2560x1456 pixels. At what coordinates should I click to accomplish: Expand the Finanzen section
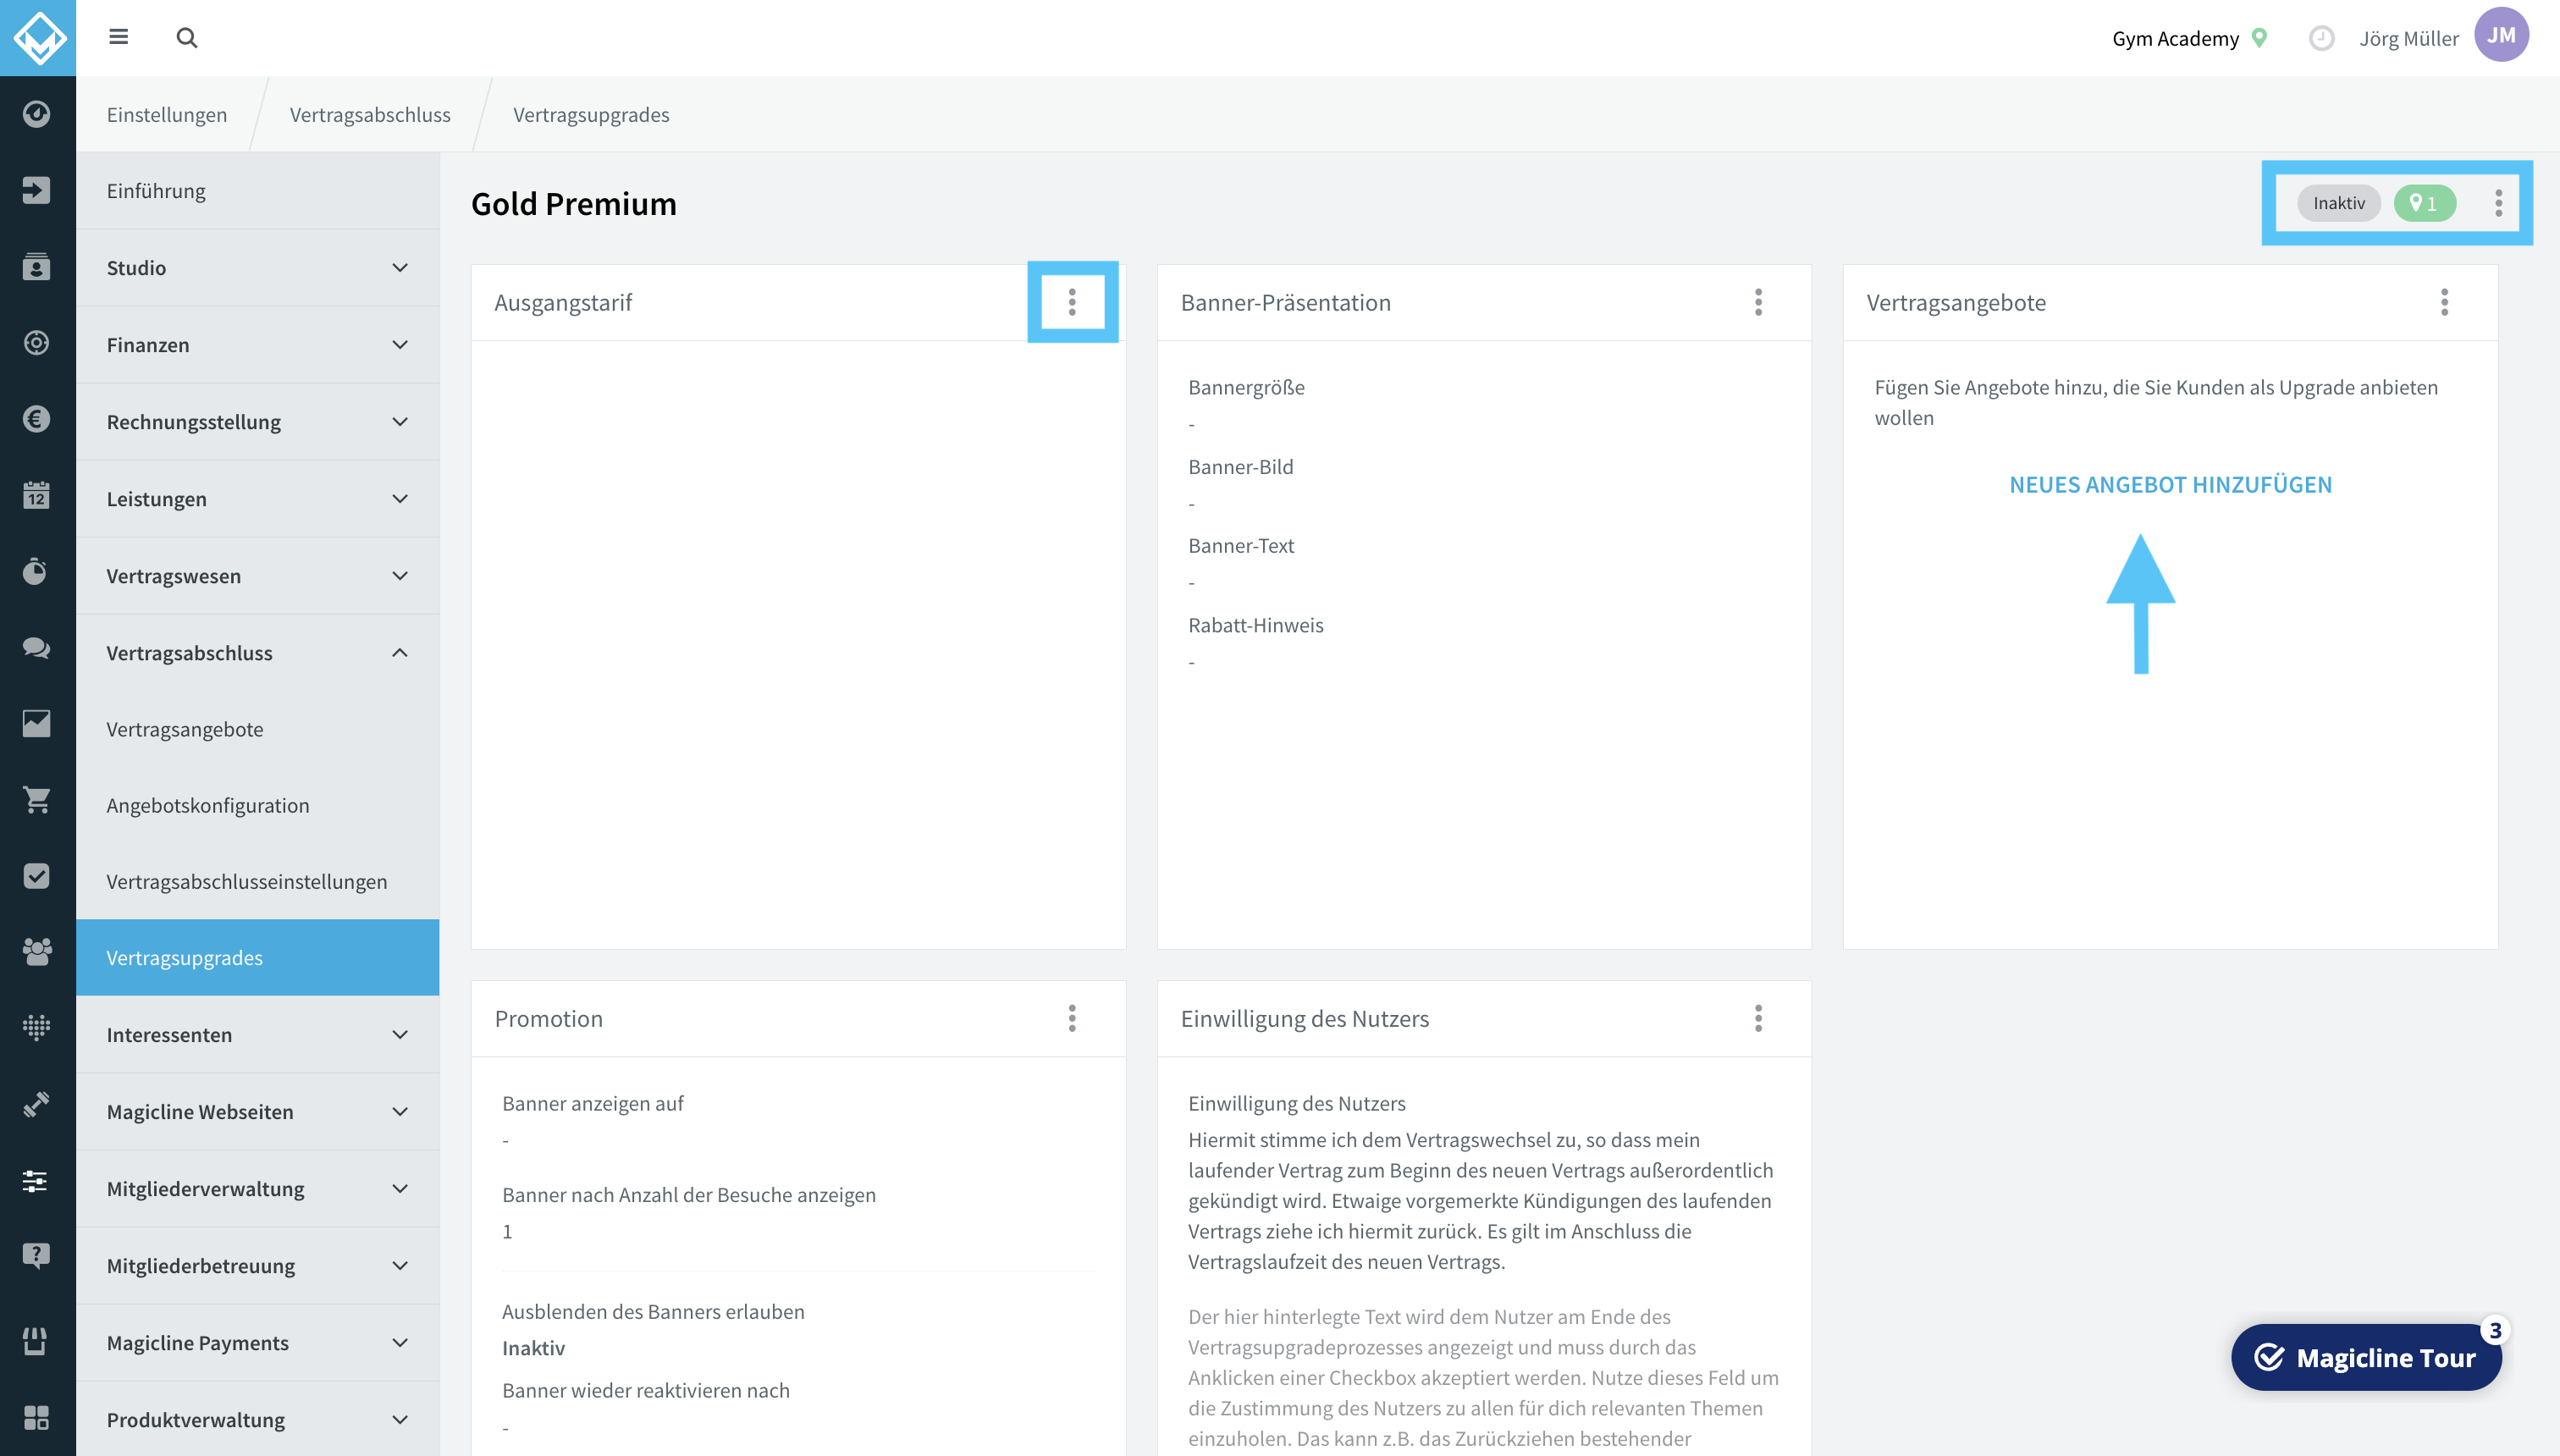point(258,344)
